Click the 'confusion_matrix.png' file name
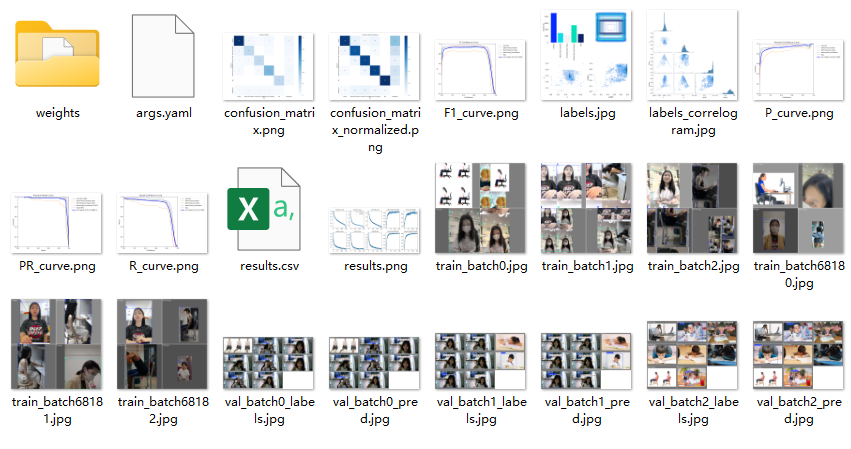Image resolution: width=851 pixels, height=449 pixels. (x=269, y=121)
